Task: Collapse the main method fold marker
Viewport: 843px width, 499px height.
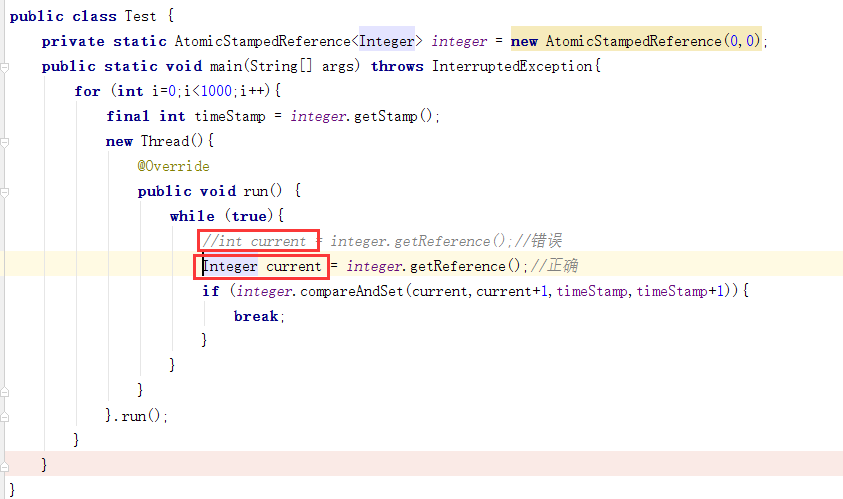Action: pyautogui.click(x=4, y=67)
